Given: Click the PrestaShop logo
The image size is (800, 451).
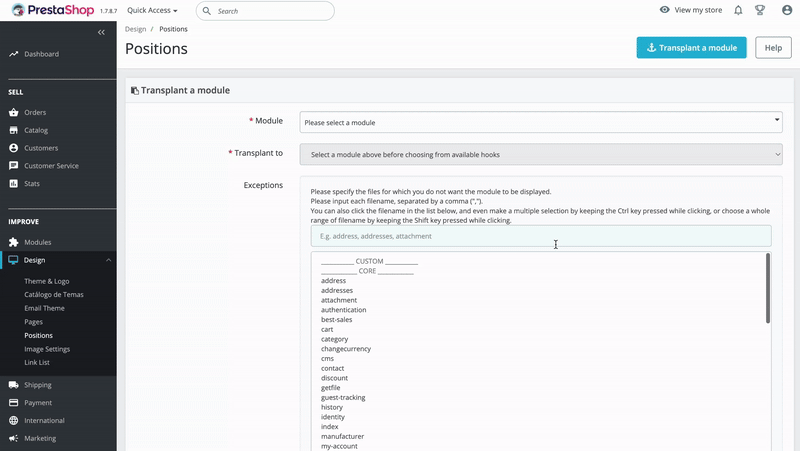Looking at the screenshot, I should click(x=53, y=10).
